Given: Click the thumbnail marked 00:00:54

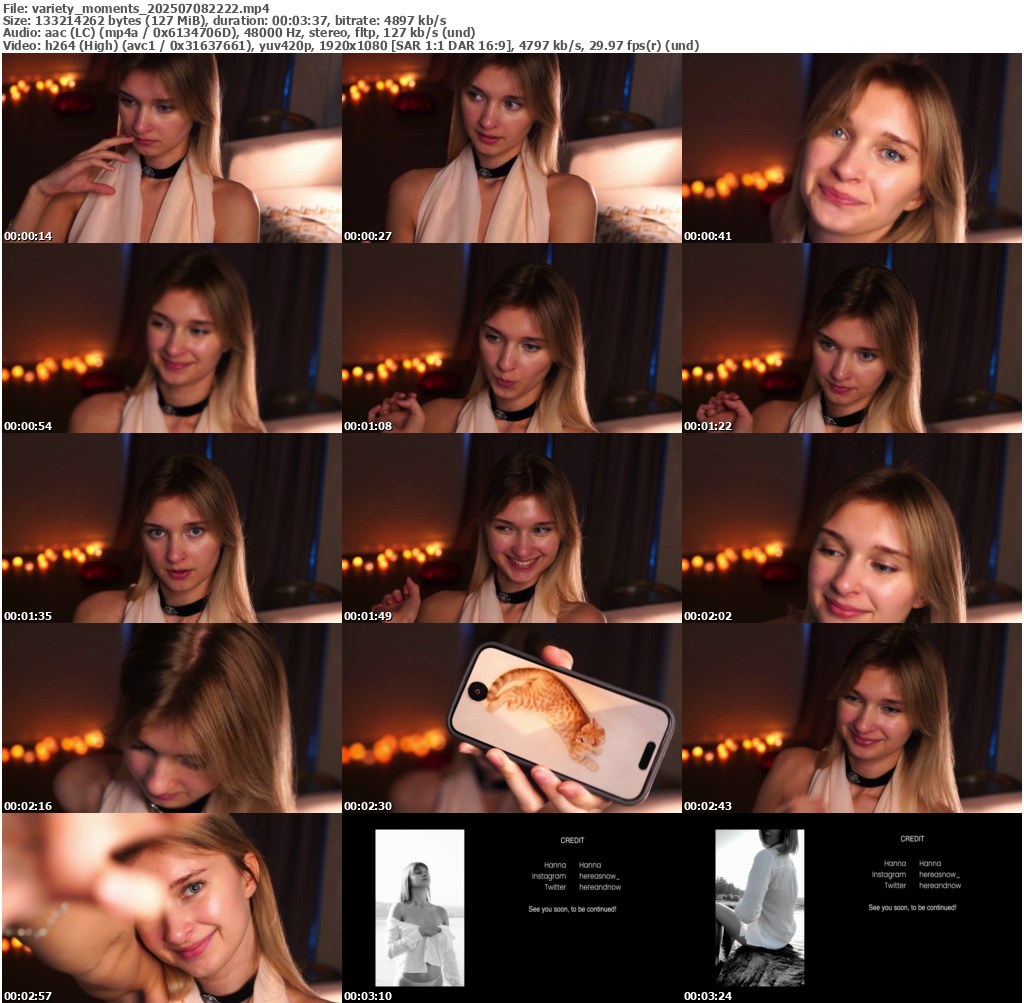Looking at the screenshot, I should (171, 338).
